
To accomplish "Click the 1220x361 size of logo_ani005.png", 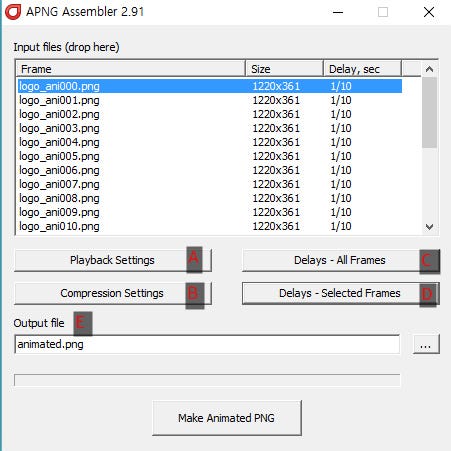I will point(276,156).
